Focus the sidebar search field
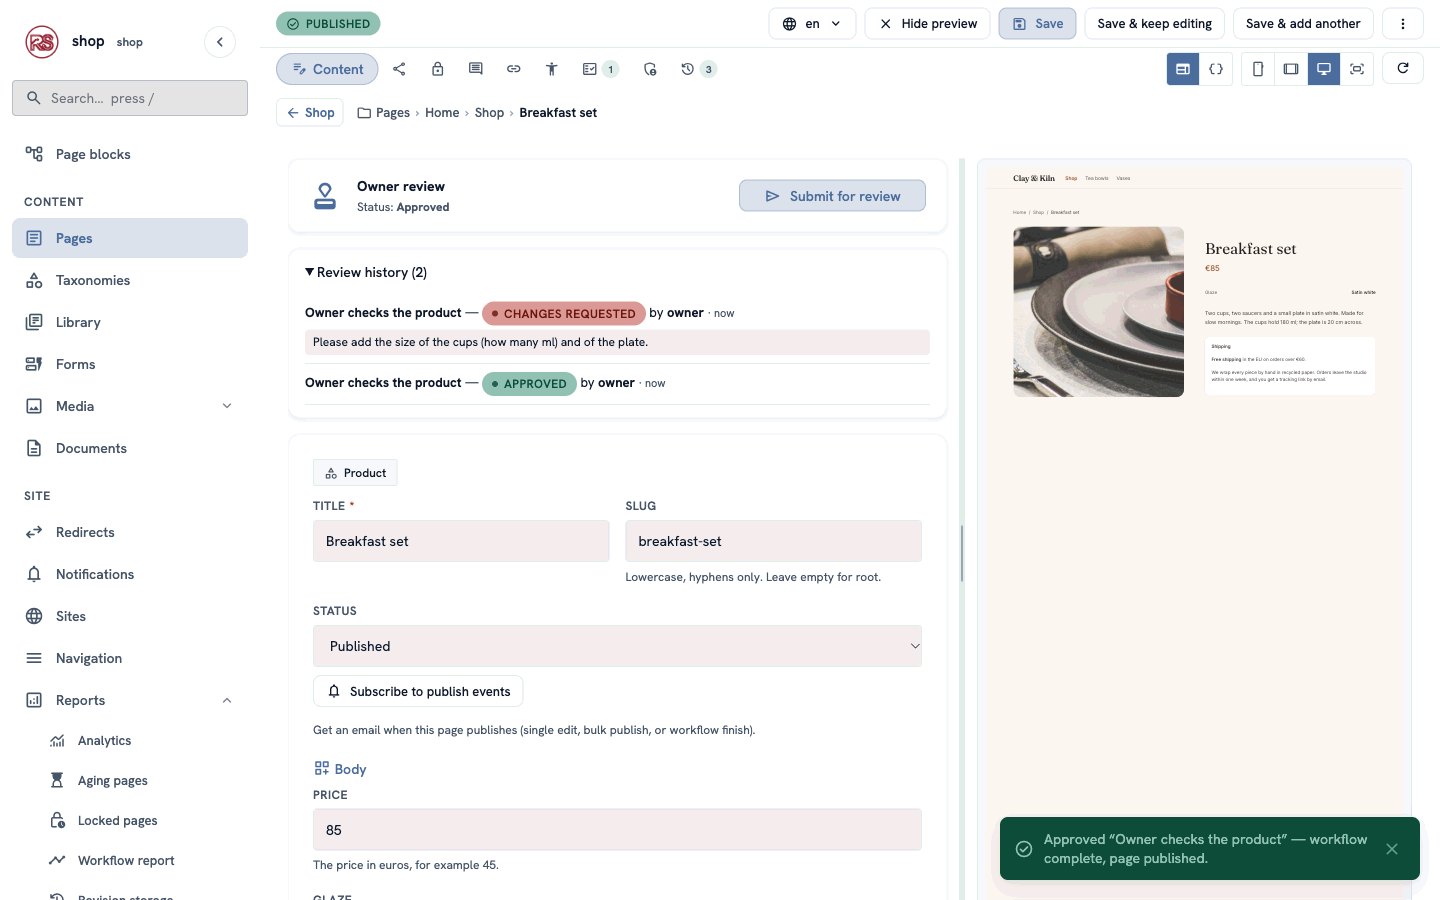 click(130, 98)
